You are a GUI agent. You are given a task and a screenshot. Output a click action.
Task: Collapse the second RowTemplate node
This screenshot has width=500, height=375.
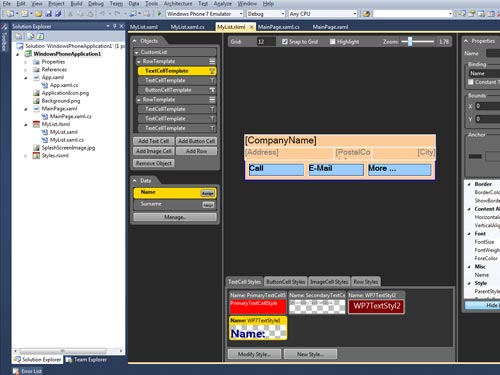[x=139, y=100]
